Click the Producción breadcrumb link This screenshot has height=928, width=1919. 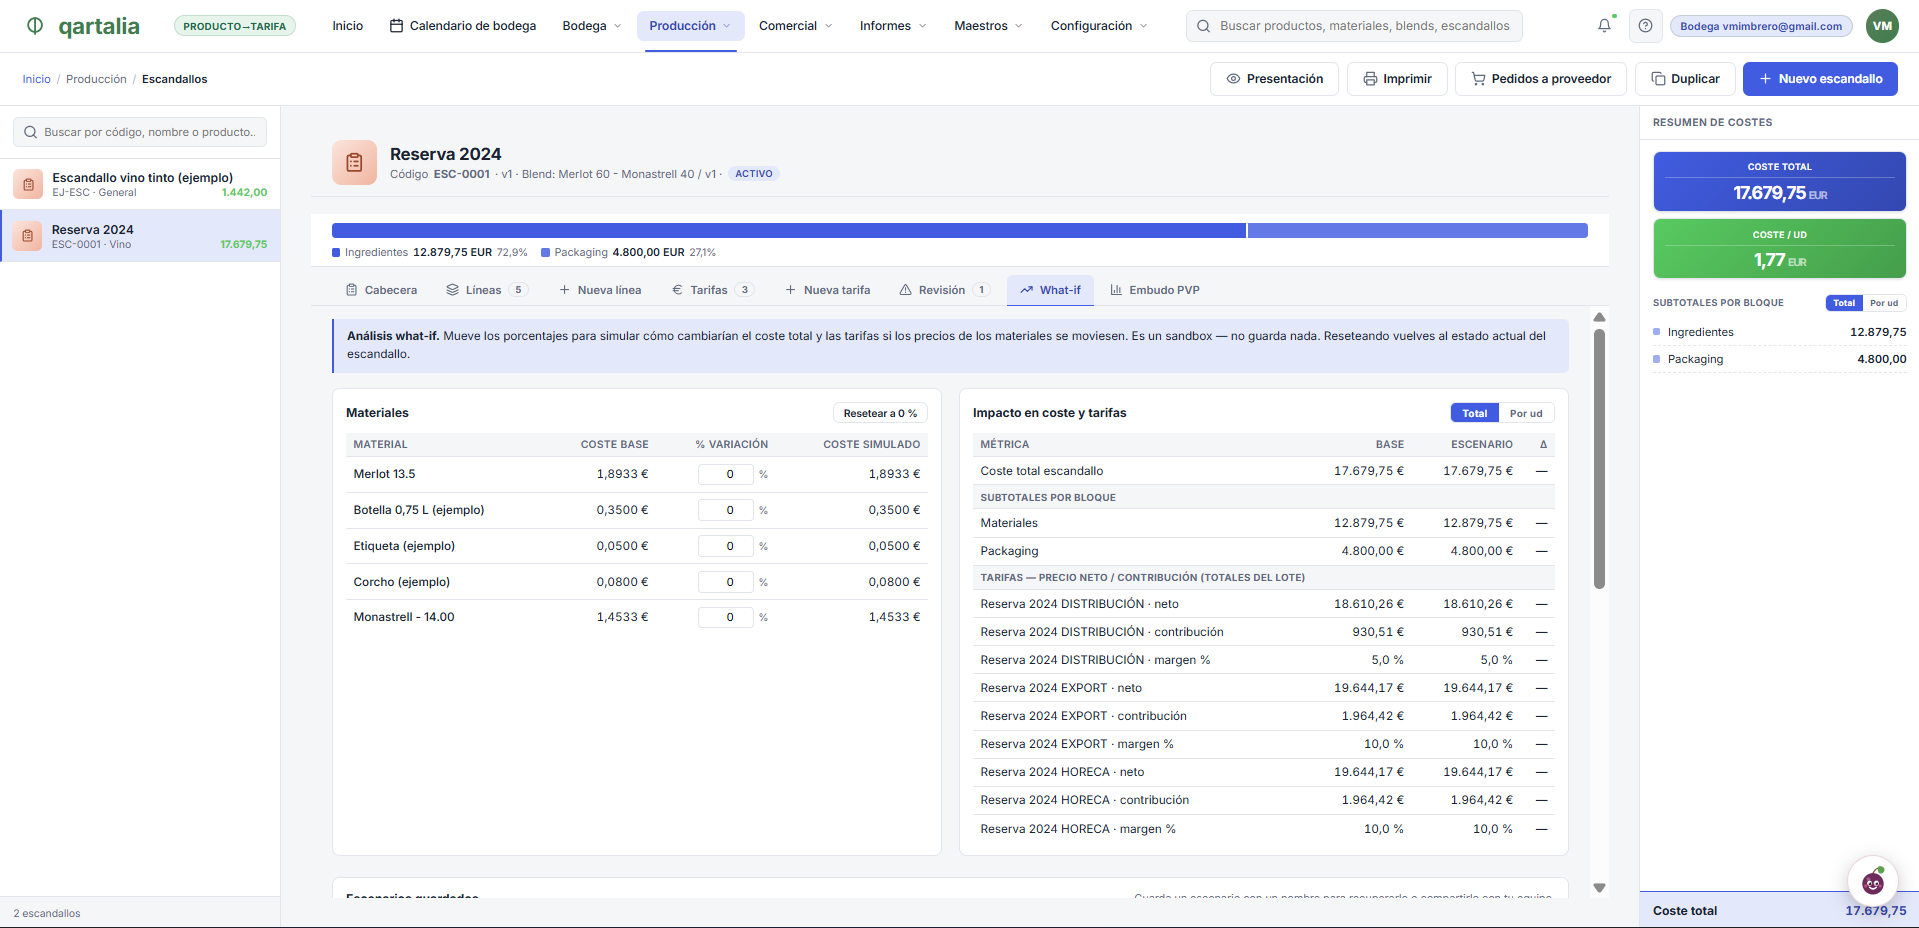pyautogui.click(x=96, y=79)
